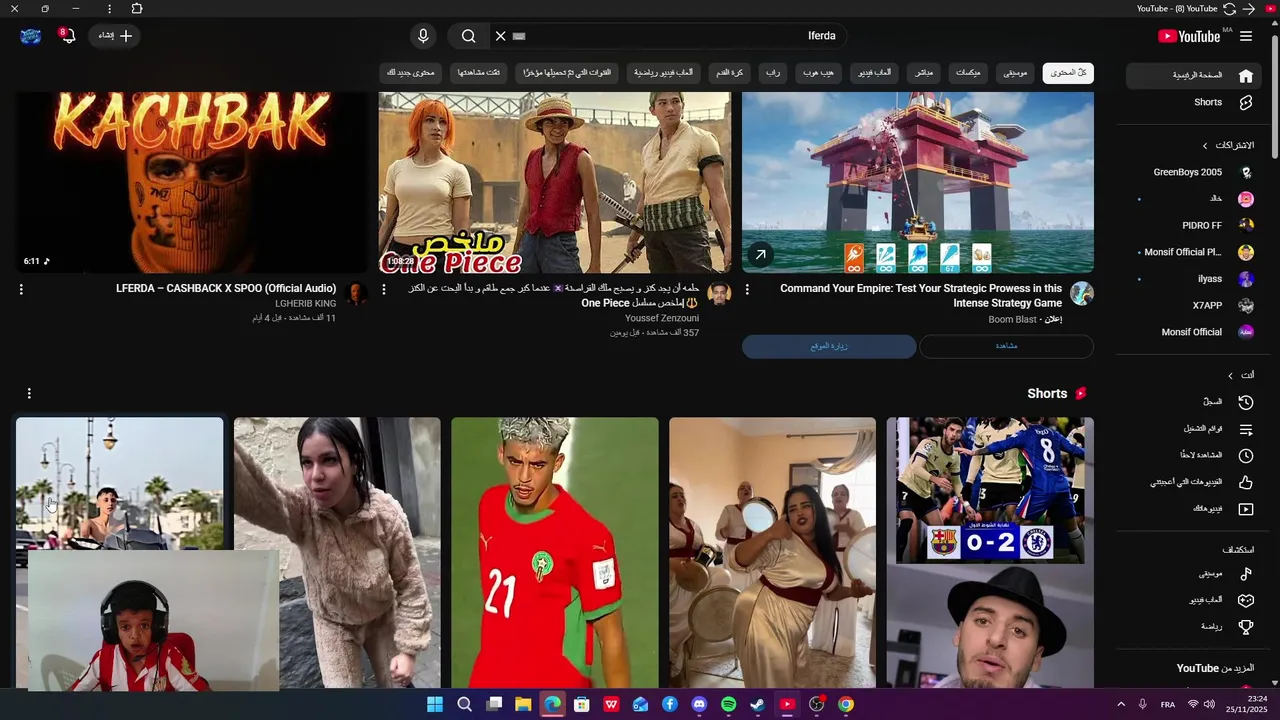Screen dimensions: 1280x720
Task: Open sports (رياضة) trophy item in sidebar
Action: (1196, 627)
